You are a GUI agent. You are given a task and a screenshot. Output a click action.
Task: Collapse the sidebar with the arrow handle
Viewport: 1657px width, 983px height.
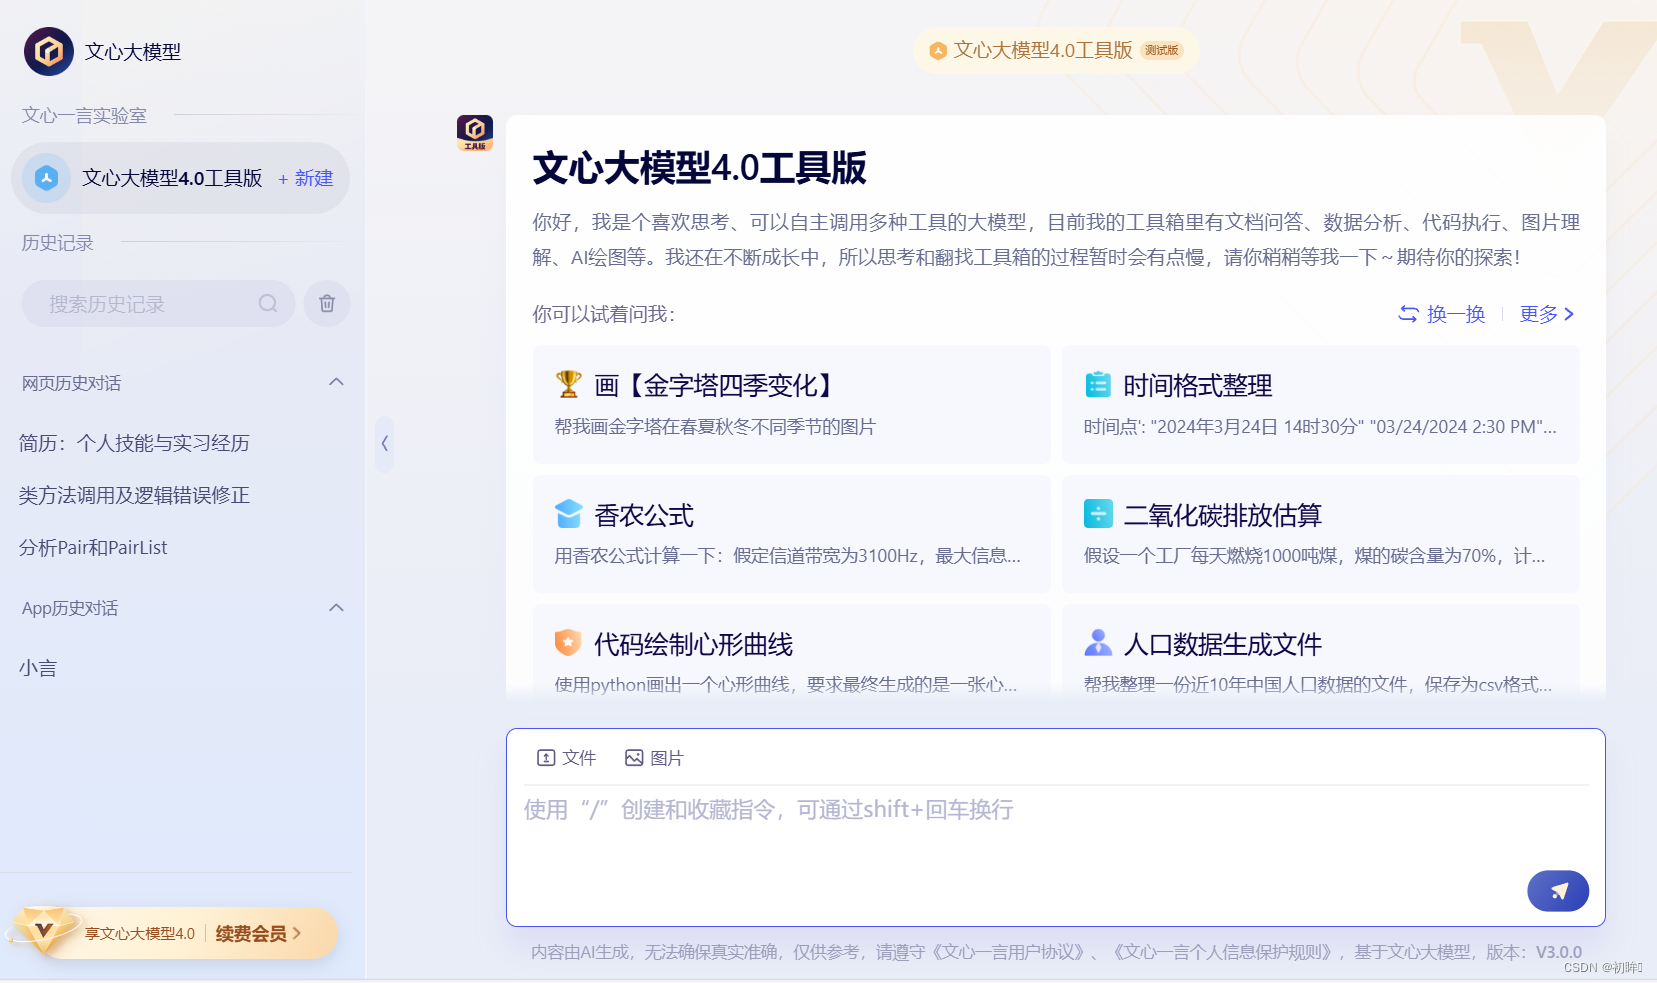385,444
